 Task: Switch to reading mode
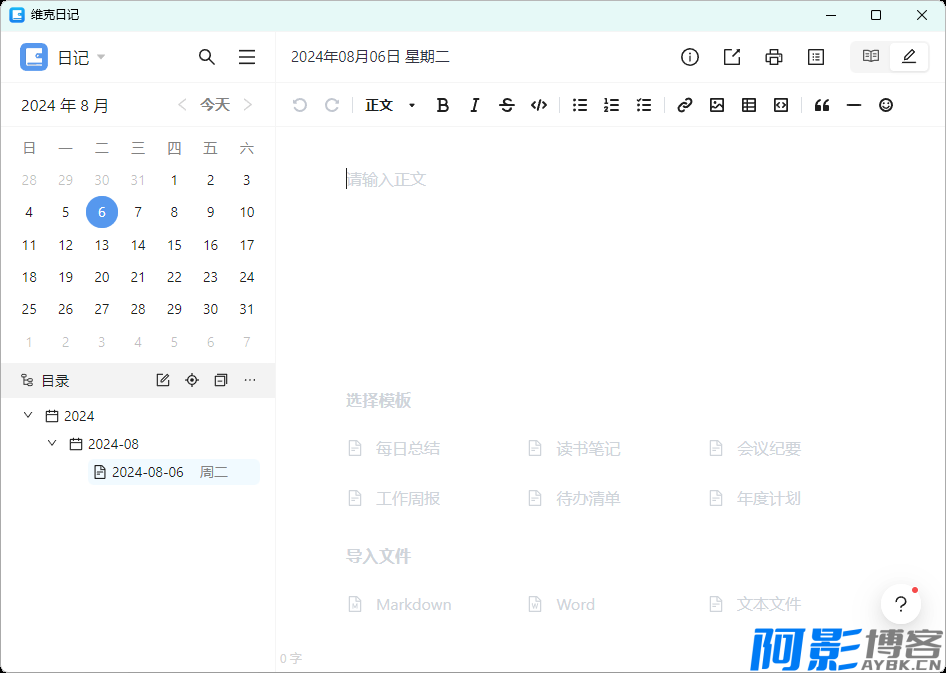coord(871,57)
